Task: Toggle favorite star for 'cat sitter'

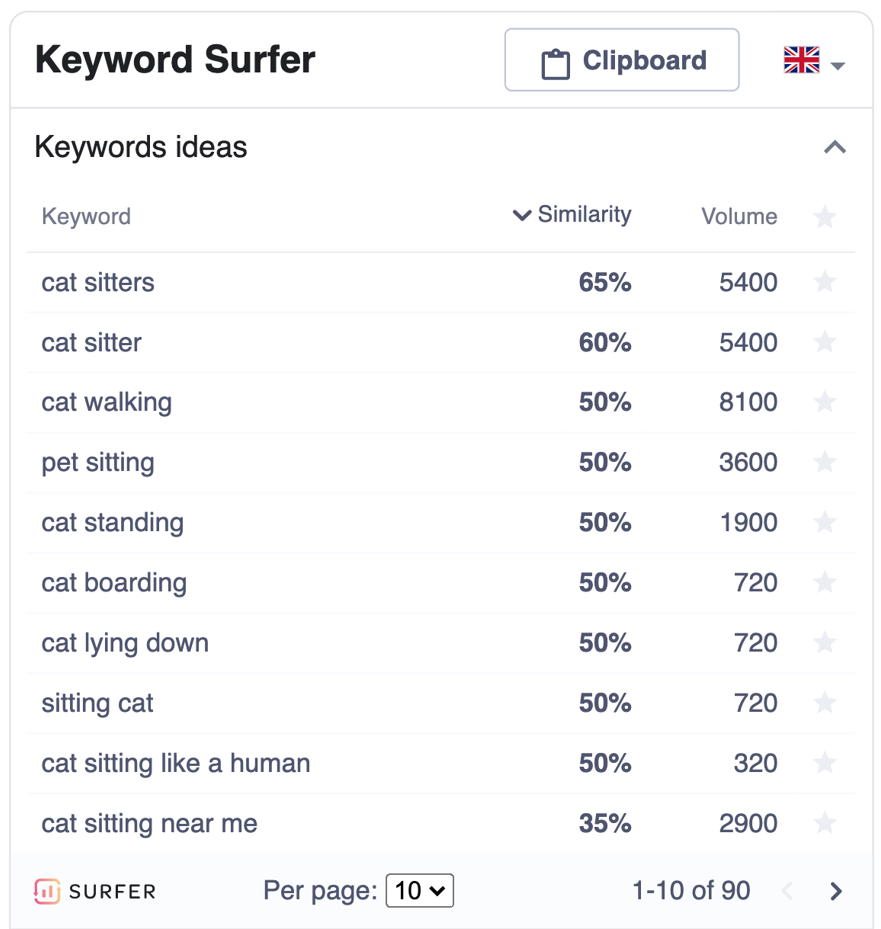Action: [x=825, y=342]
